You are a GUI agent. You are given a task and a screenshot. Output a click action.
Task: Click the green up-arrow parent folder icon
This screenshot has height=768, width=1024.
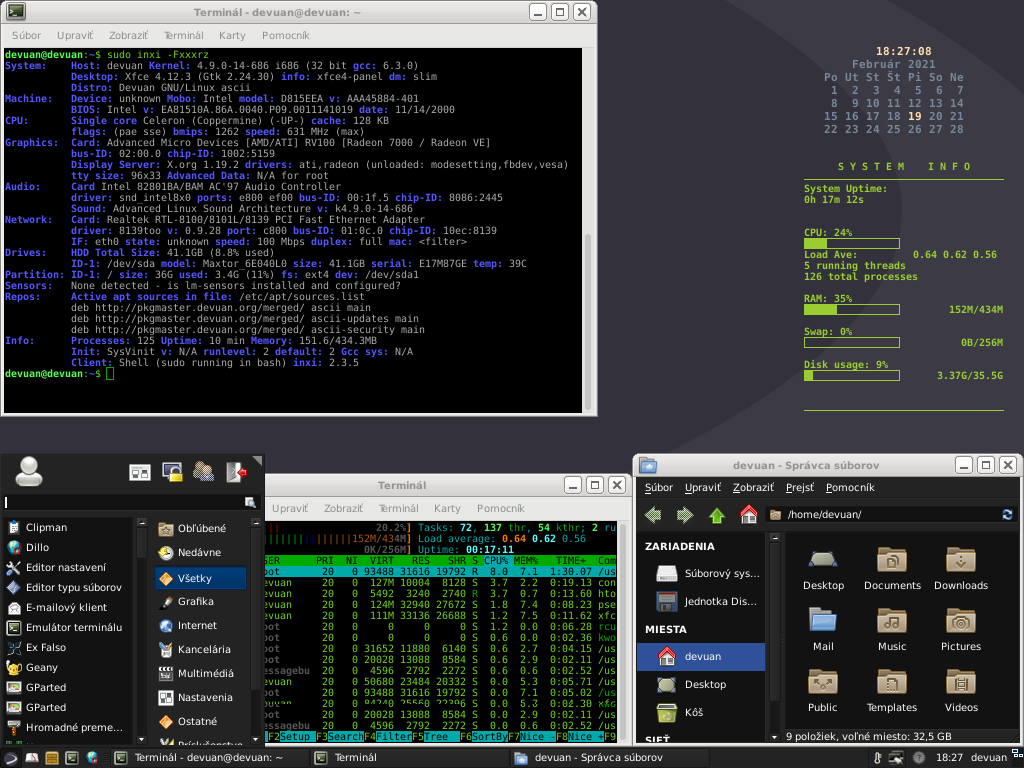pos(716,515)
